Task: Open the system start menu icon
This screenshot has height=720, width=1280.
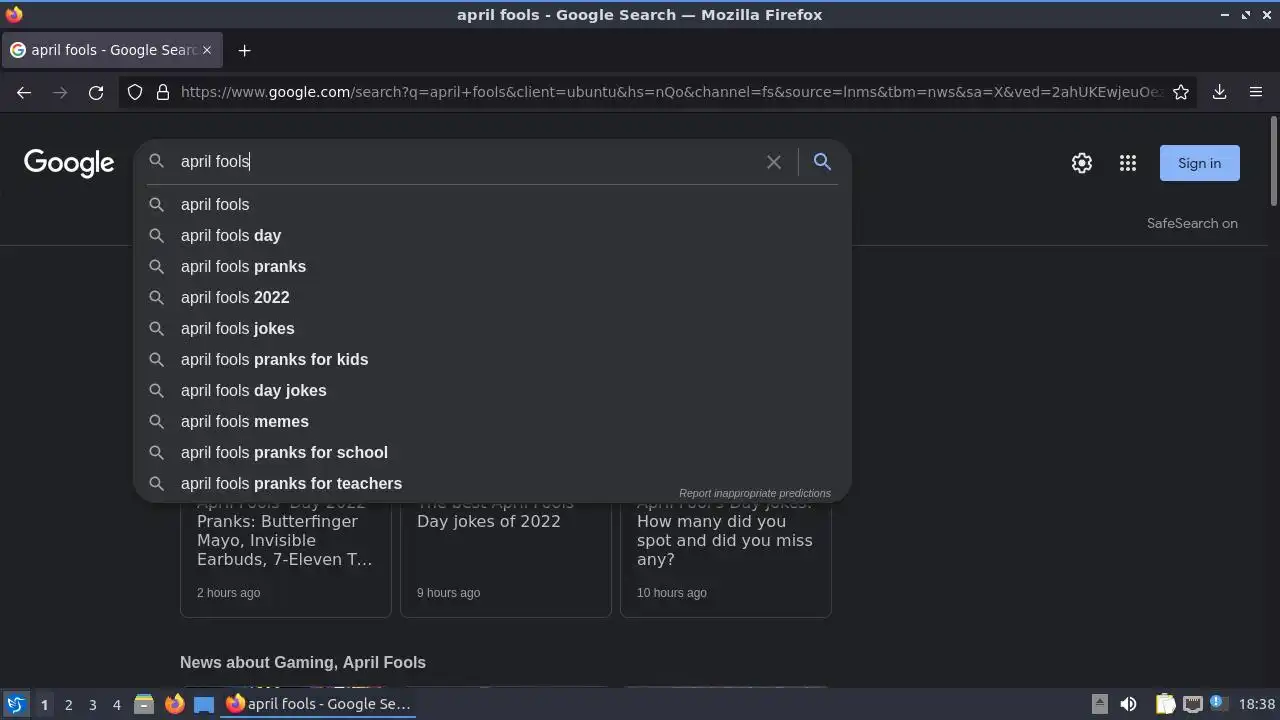Action: (15, 704)
